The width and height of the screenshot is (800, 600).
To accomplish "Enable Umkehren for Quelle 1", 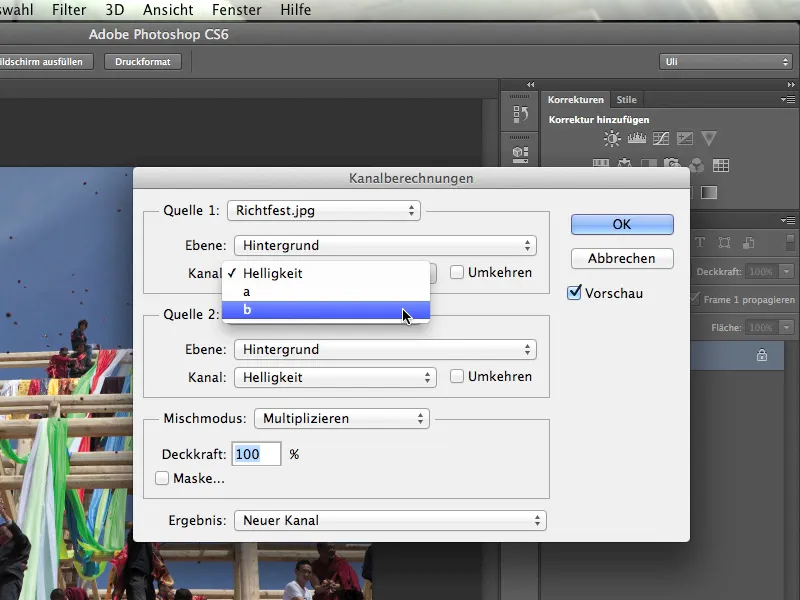I will (457, 272).
